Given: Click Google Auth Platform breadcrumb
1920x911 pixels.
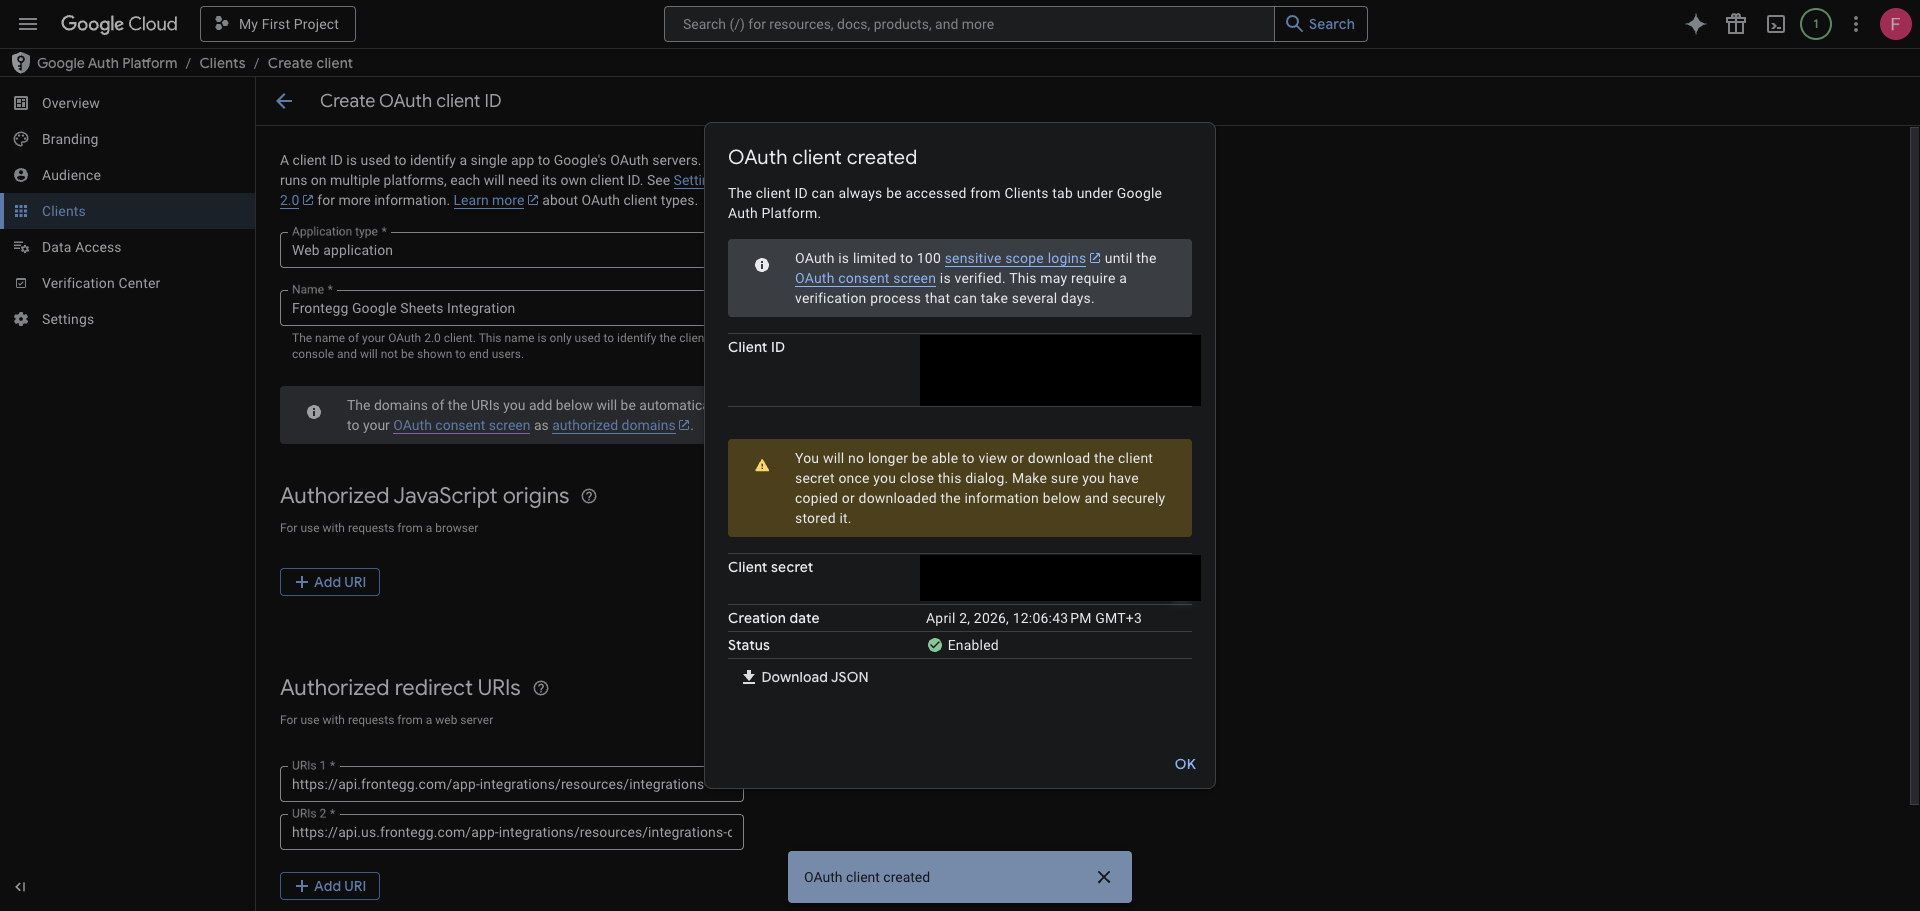Looking at the screenshot, I should click(x=107, y=63).
